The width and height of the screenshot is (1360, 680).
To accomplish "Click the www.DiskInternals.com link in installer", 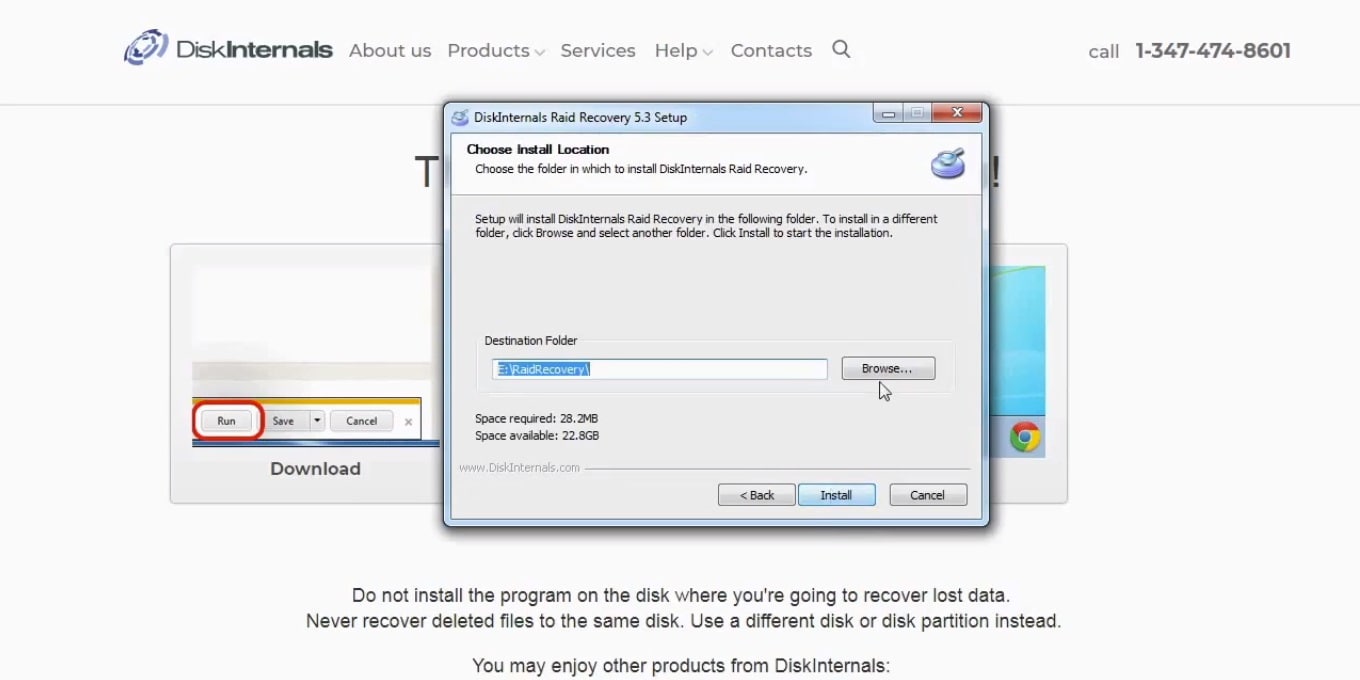I will coord(519,467).
